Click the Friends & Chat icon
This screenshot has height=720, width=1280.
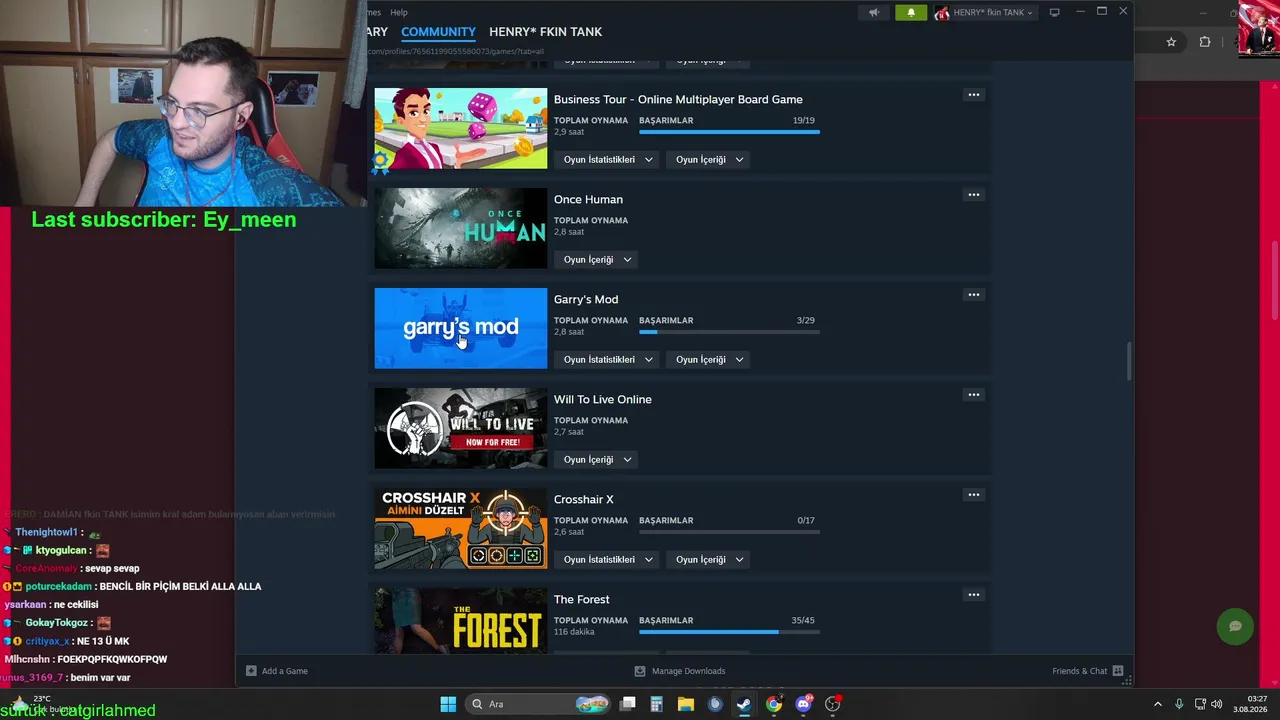[x=1118, y=671]
